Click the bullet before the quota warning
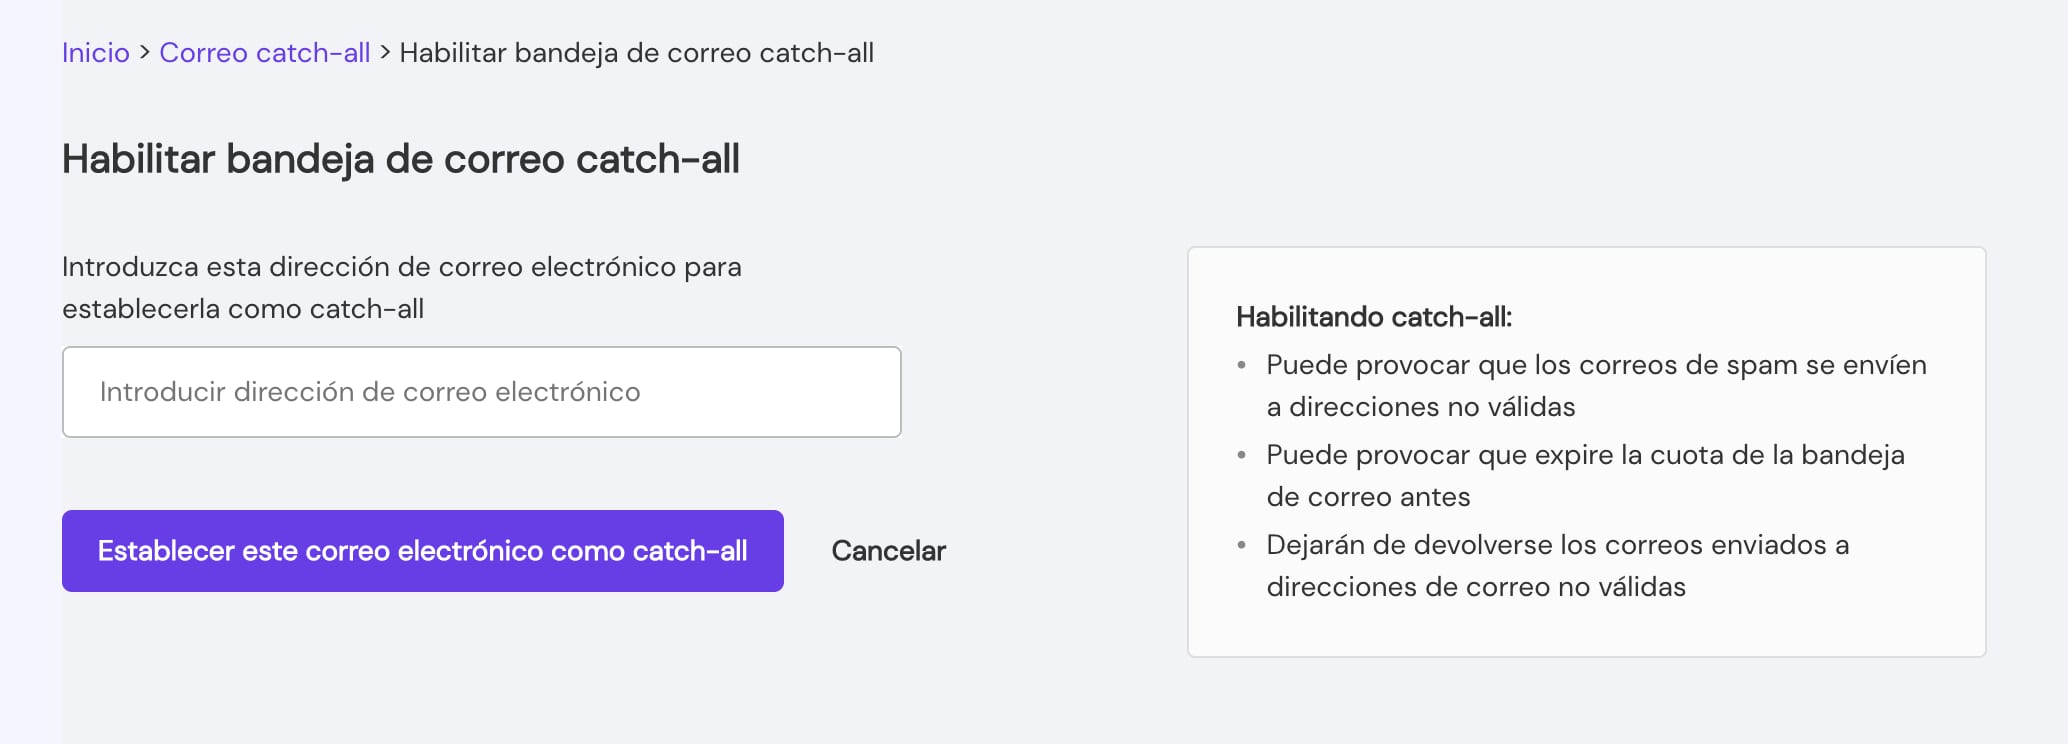2068x744 pixels. [x=1242, y=455]
